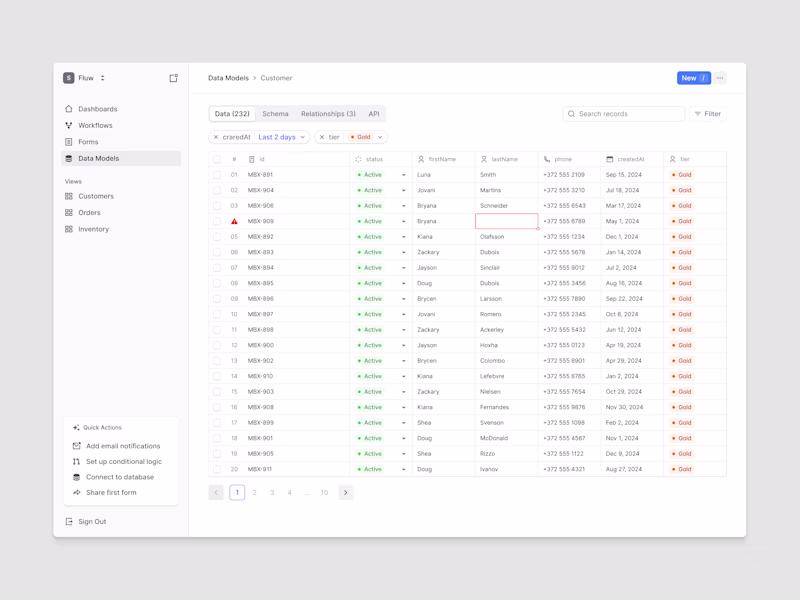Click the createdAt column calendar icon
Image resolution: width=800 pixels, height=600 pixels.
[610, 159]
